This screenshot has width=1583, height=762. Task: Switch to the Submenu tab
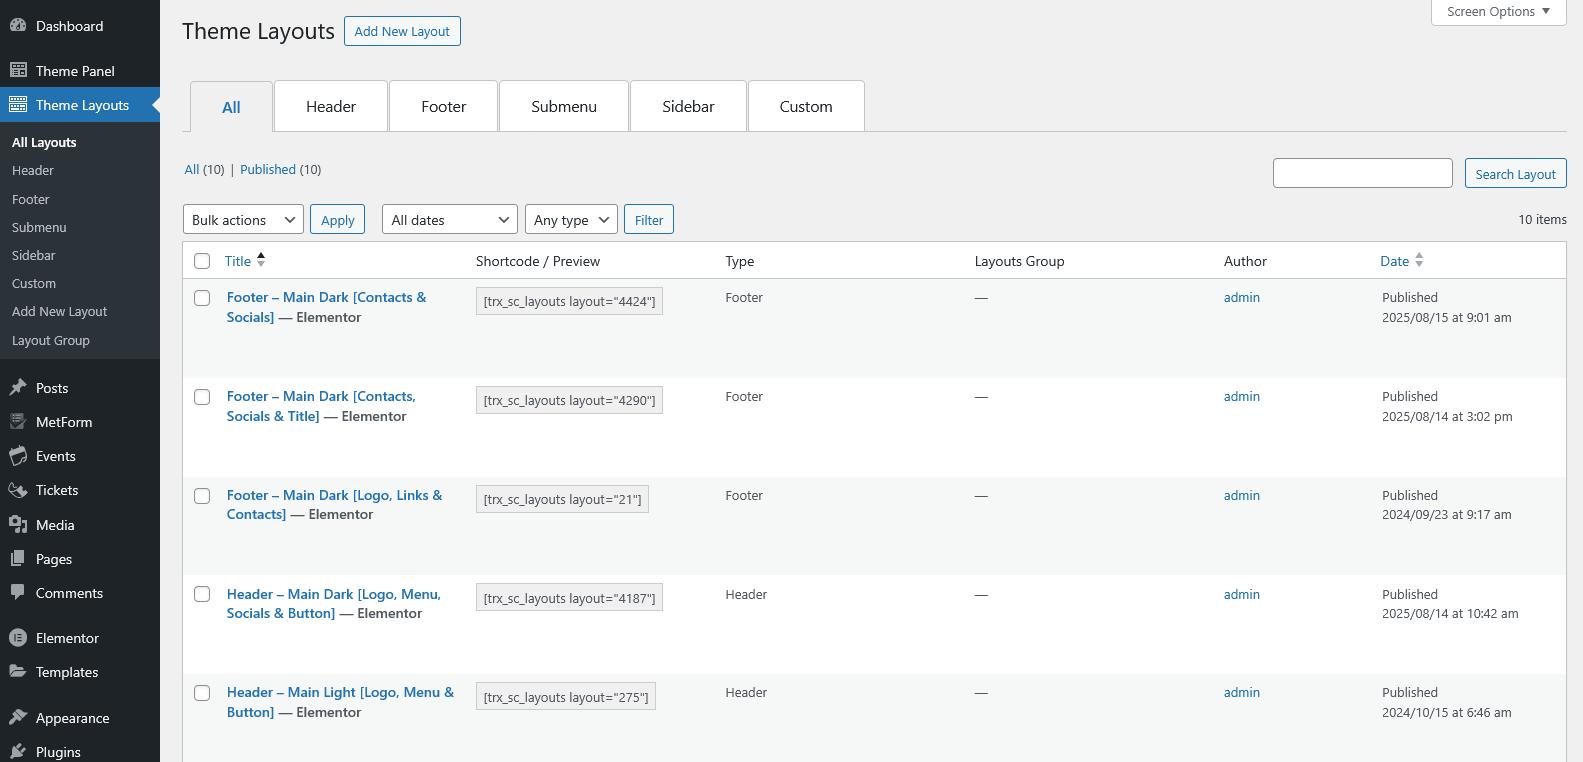[x=564, y=107]
